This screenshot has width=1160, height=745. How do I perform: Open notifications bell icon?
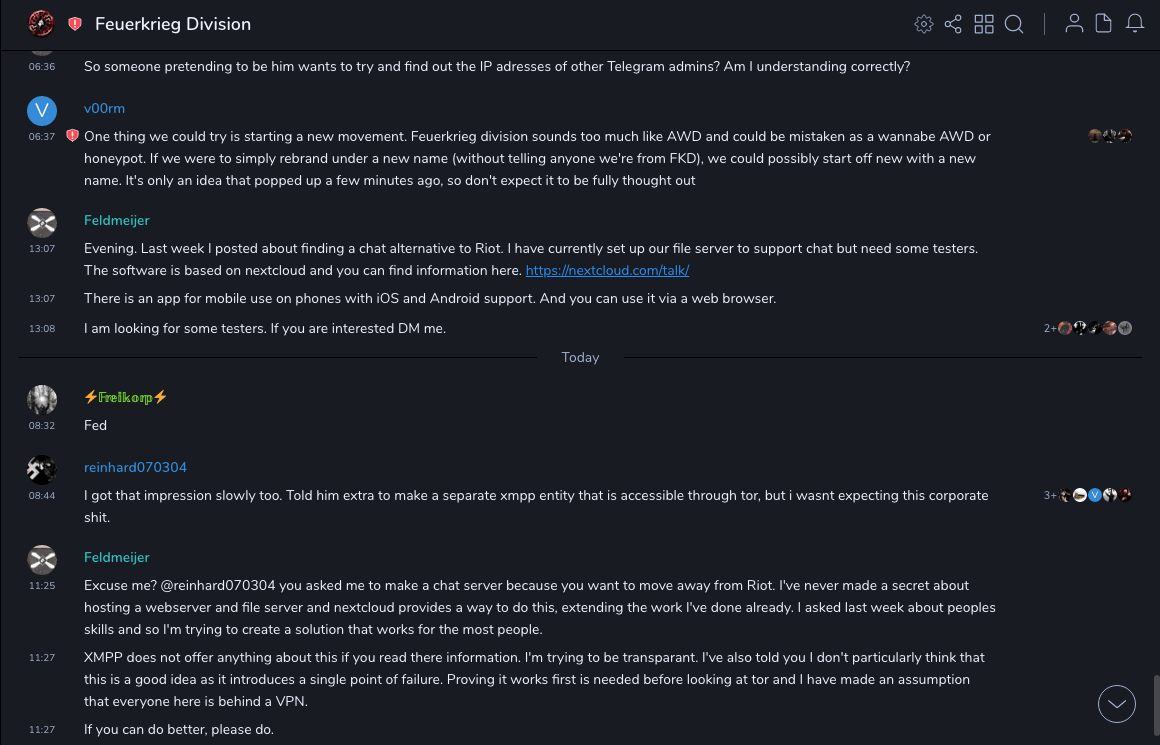coord(1135,24)
